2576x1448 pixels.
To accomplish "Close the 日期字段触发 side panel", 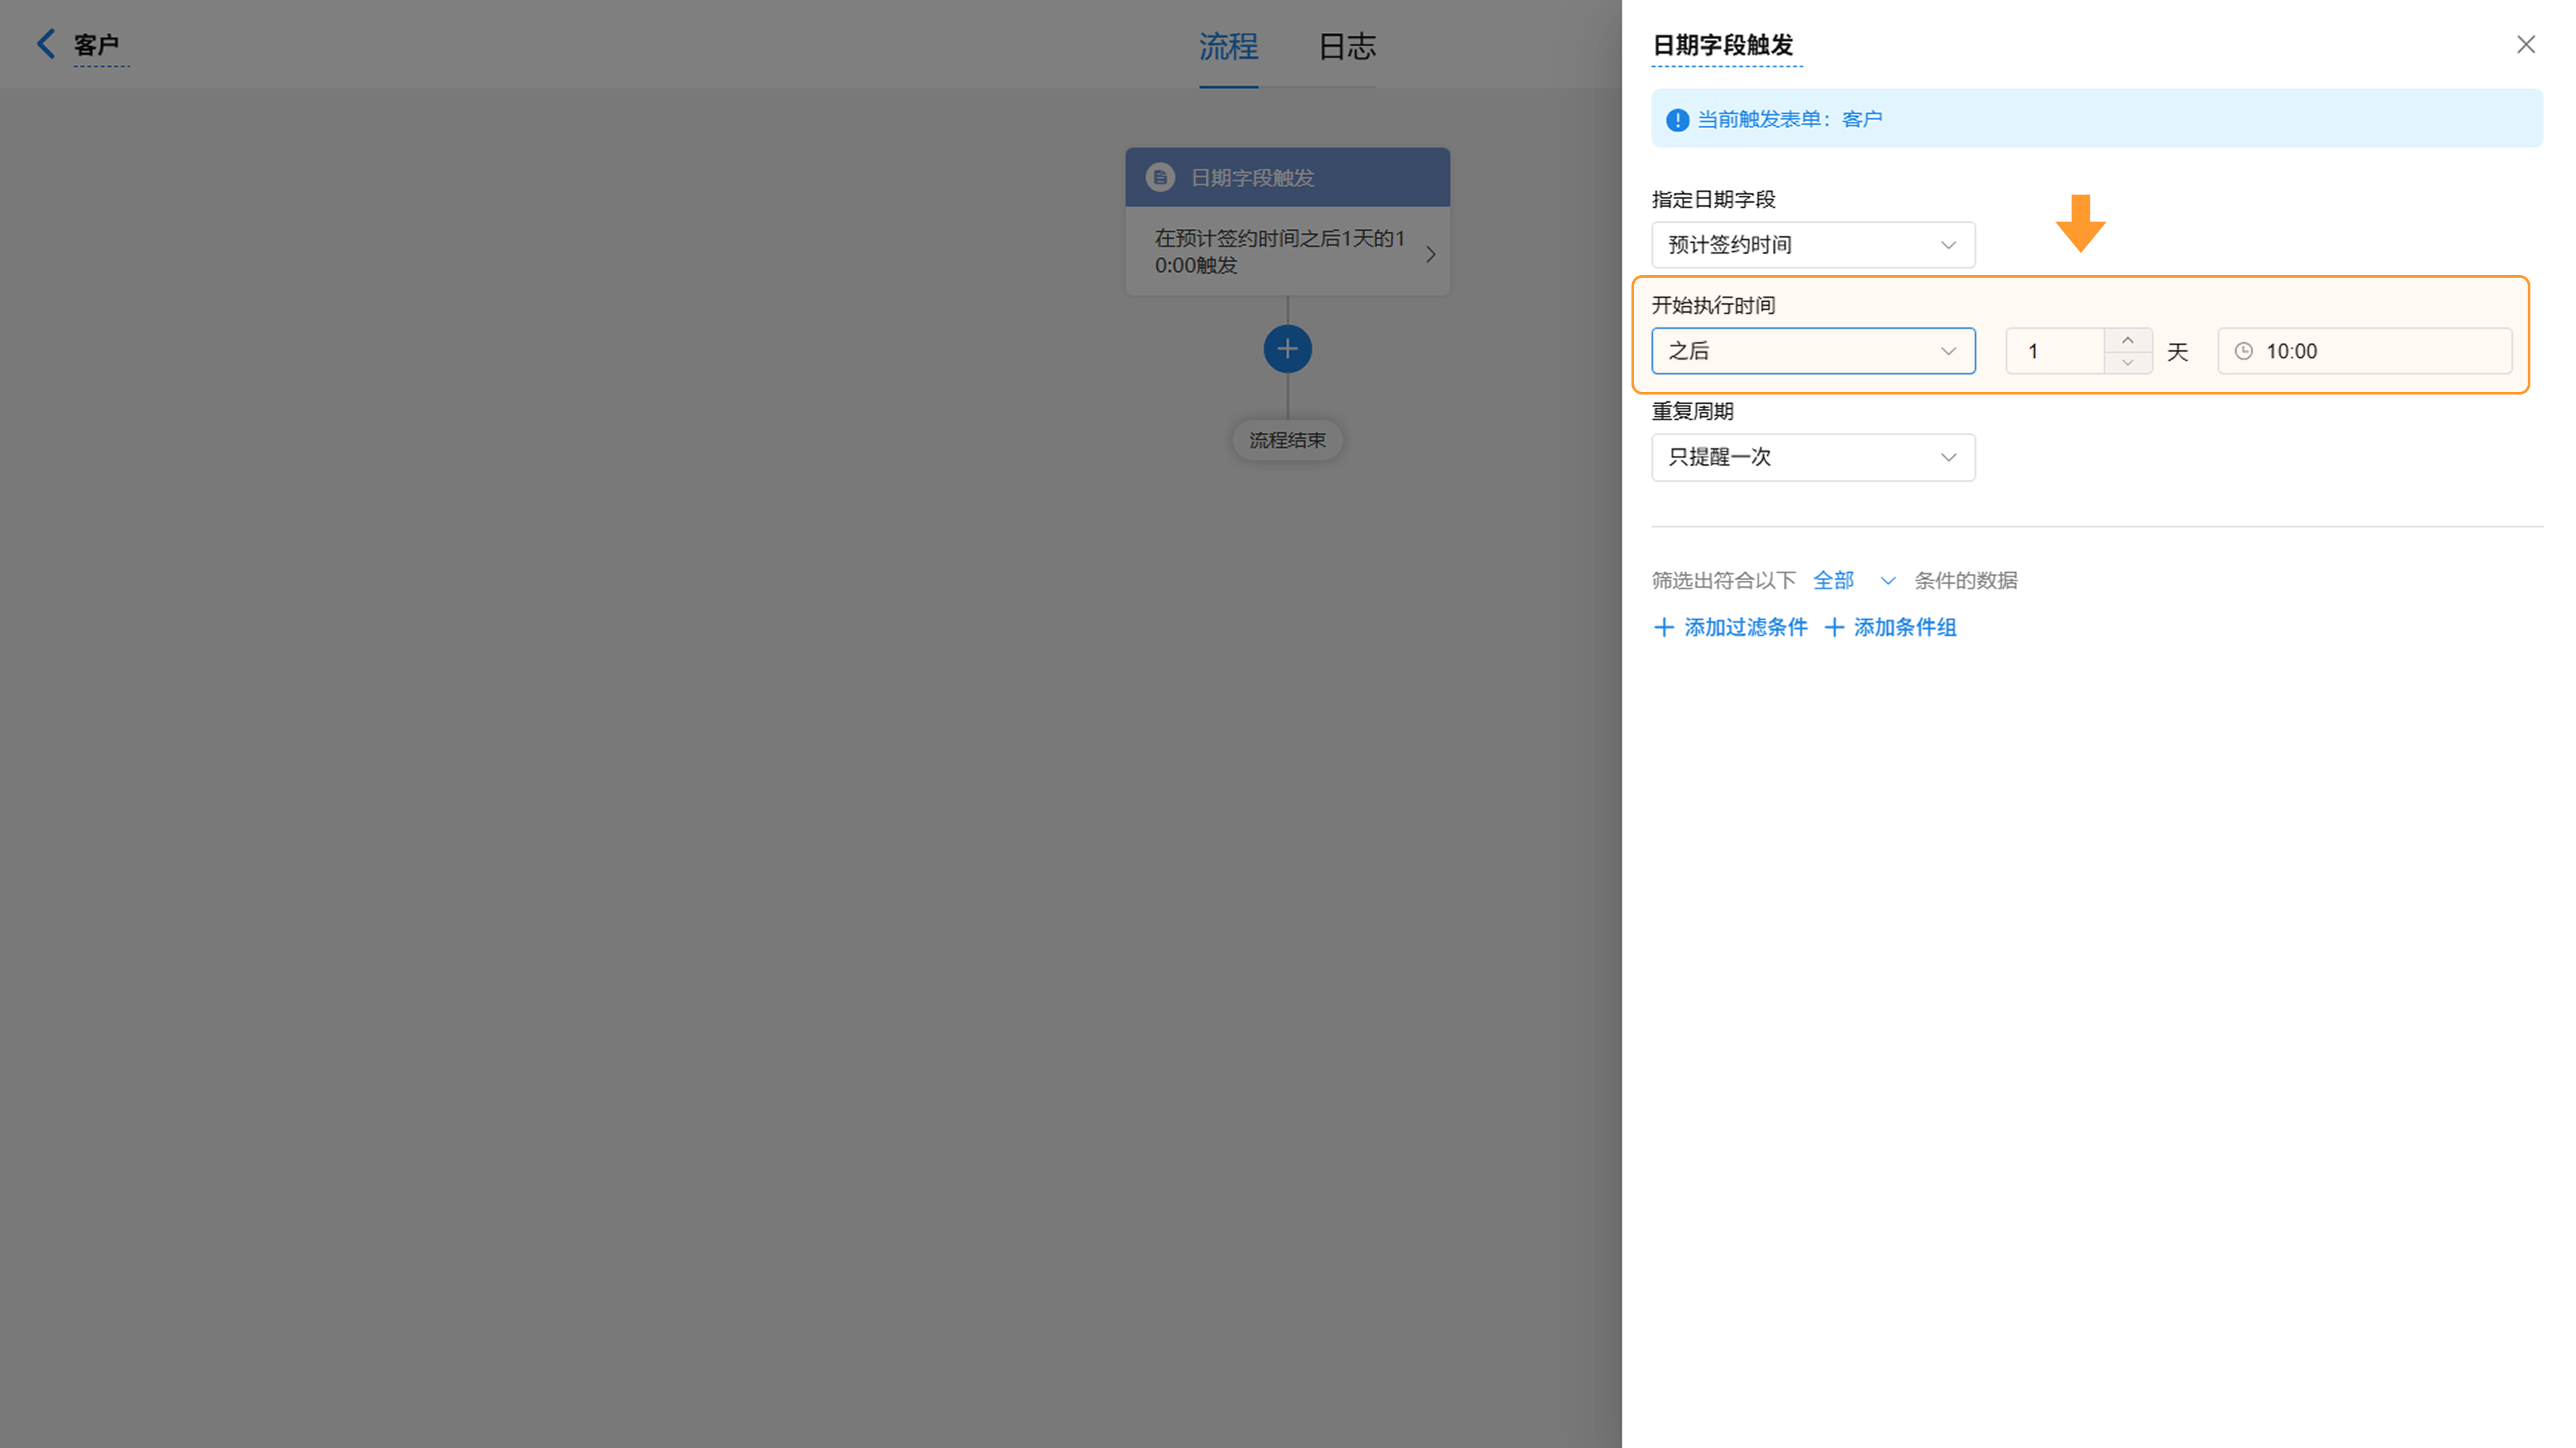I will [2525, 44].
